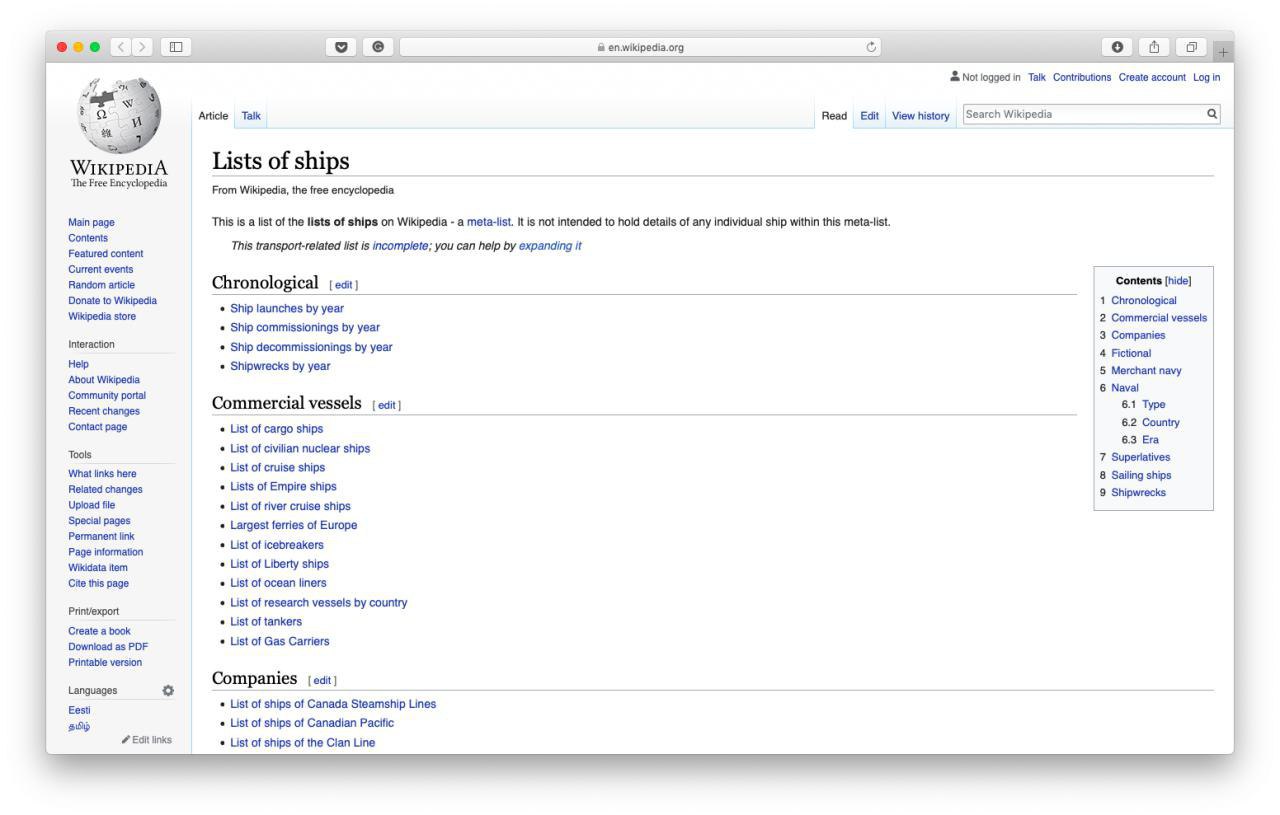Screen dimensions: 1280x815
Task: Open the Safari downloads icon
Action: click(x=1116, y=47)
